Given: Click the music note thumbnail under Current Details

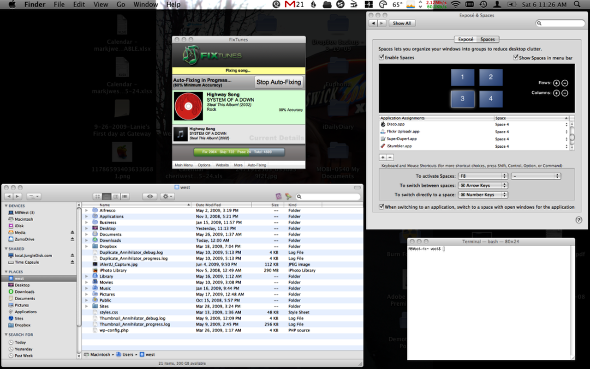Looking at the screenshot, I should coord(181,134).
